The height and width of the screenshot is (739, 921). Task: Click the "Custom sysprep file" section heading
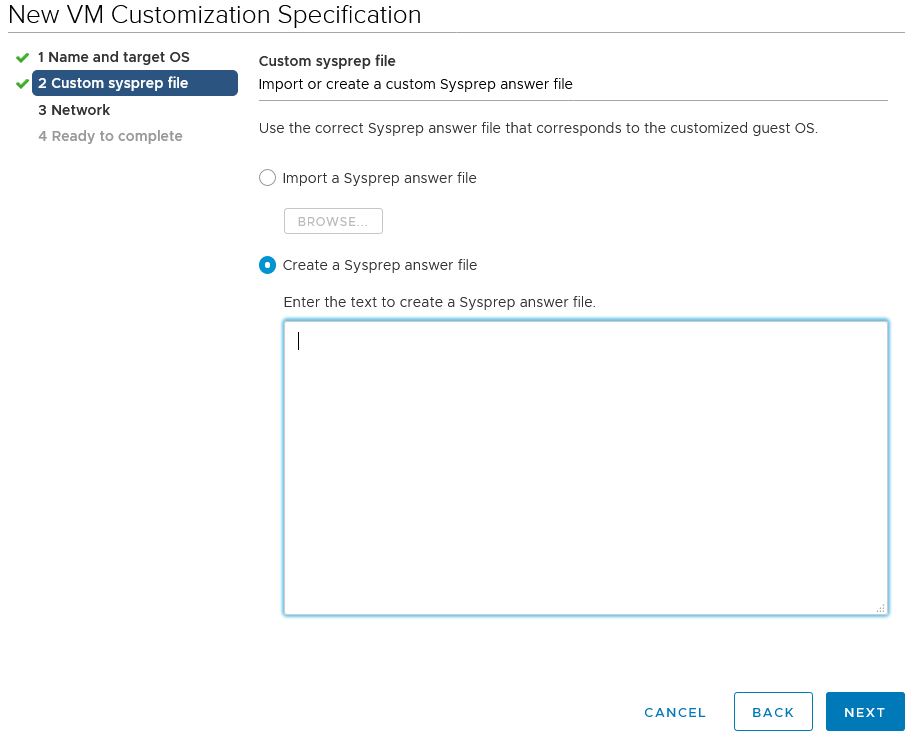(327, 61)
